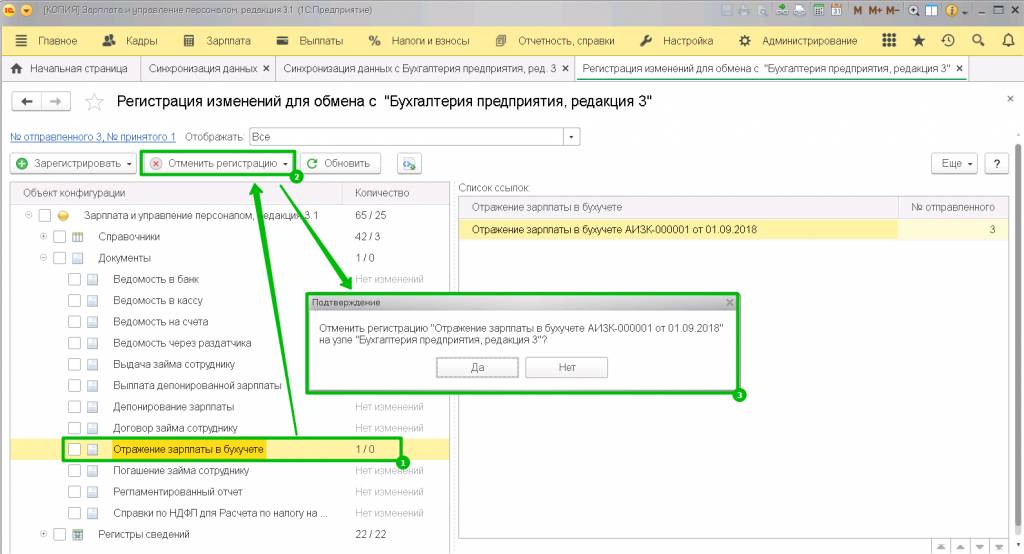Check the Документы checkbox
1024x554 pixels.
(x=59, y=258)
